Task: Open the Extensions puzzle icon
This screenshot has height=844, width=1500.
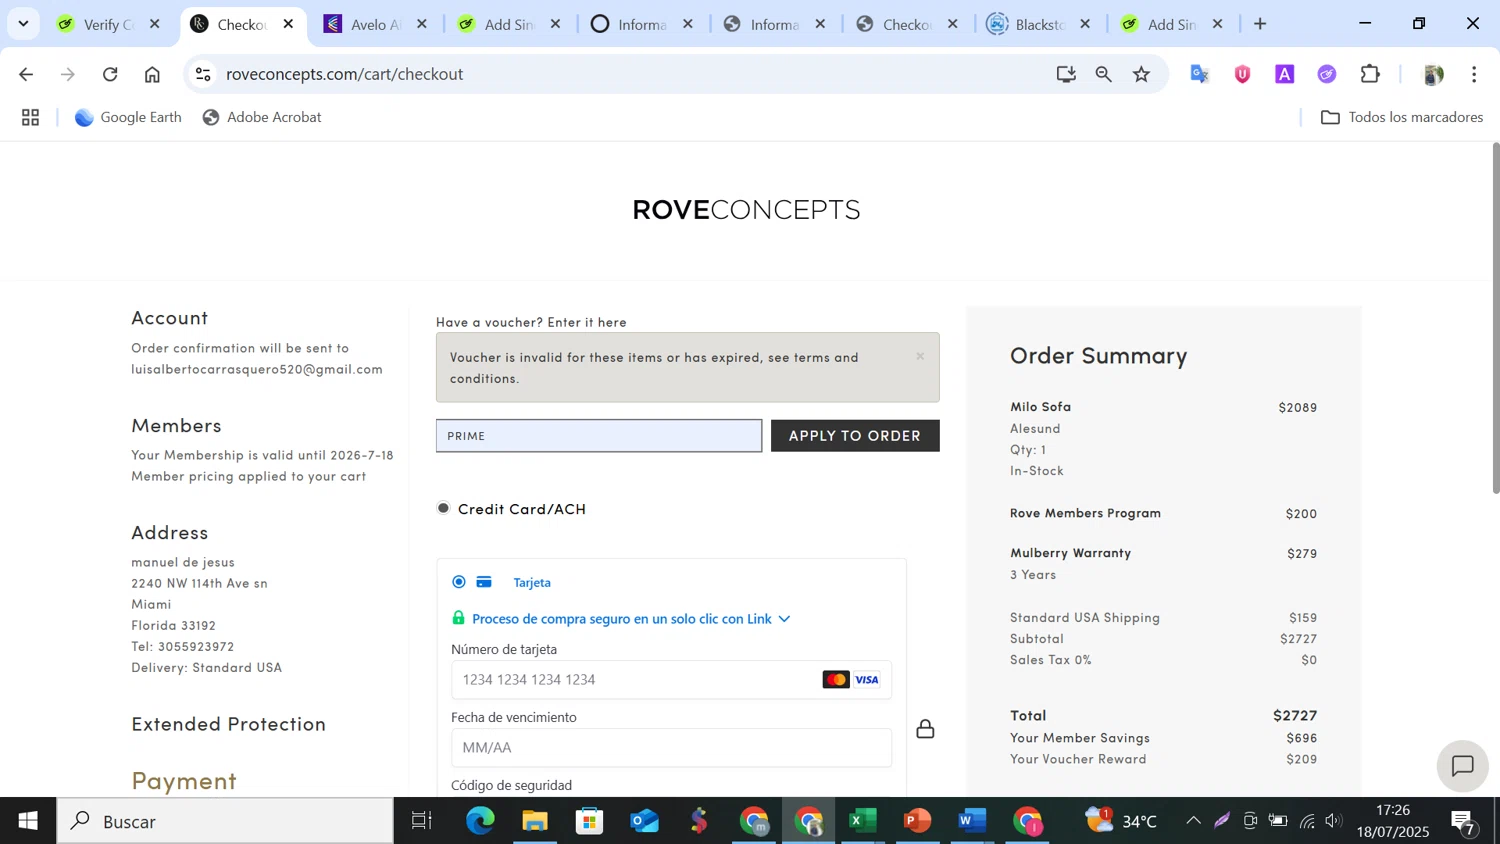Action: 1370,74
